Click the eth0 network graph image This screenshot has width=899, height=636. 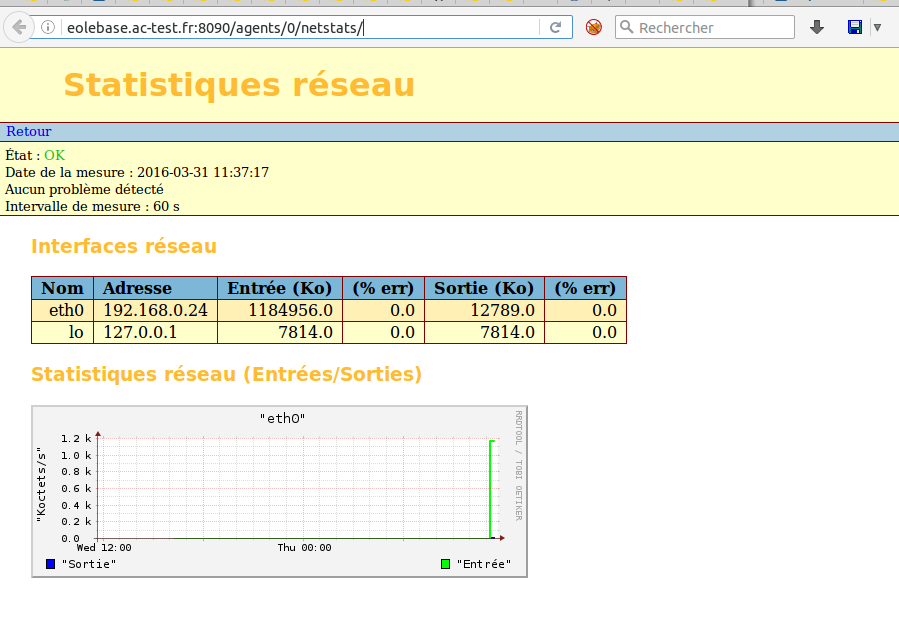coord(279,491)
